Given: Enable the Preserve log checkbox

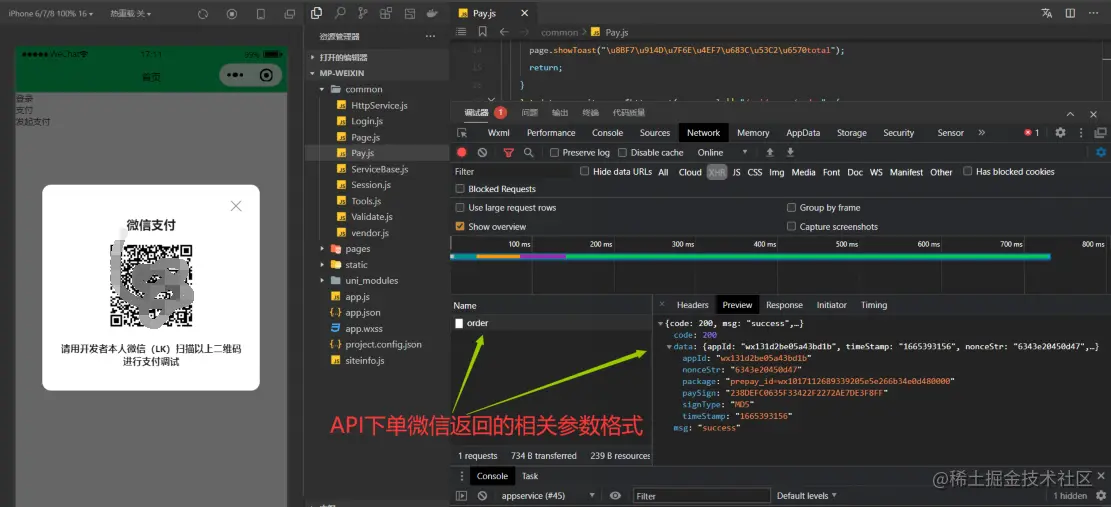Looking at the screenshot, I should coord(555,152).
